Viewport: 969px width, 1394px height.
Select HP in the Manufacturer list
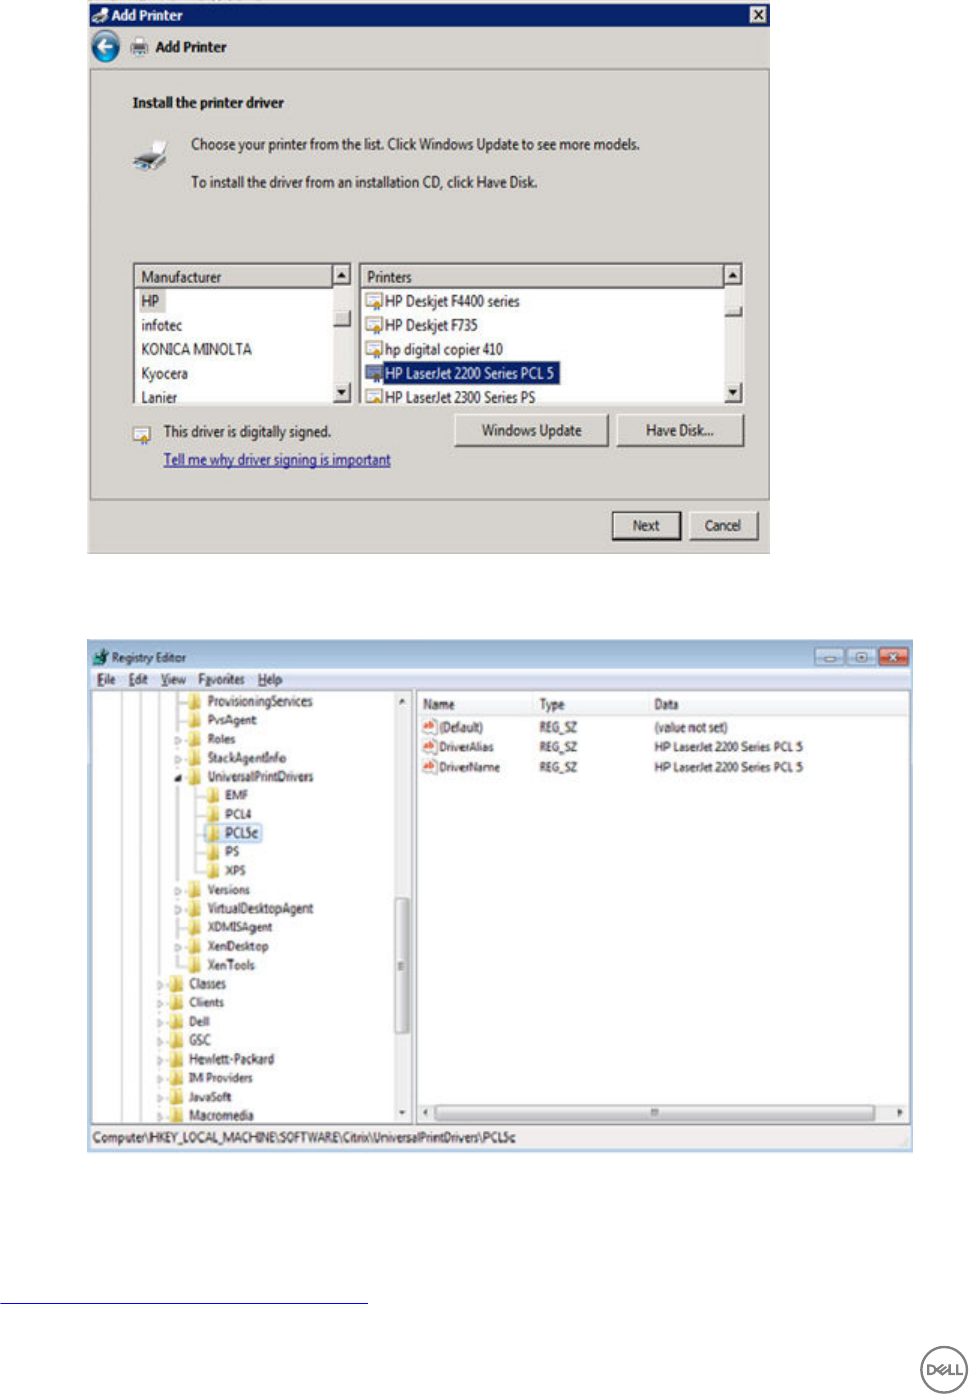(150, 301)
